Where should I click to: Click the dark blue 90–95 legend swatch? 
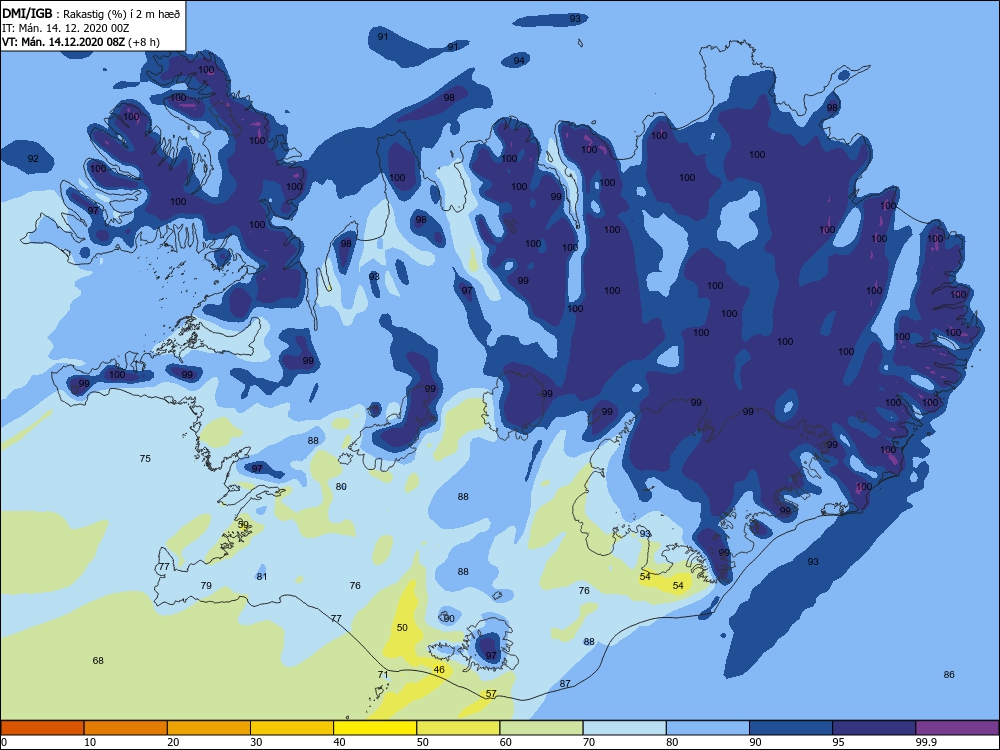click(x=791, y=728)
